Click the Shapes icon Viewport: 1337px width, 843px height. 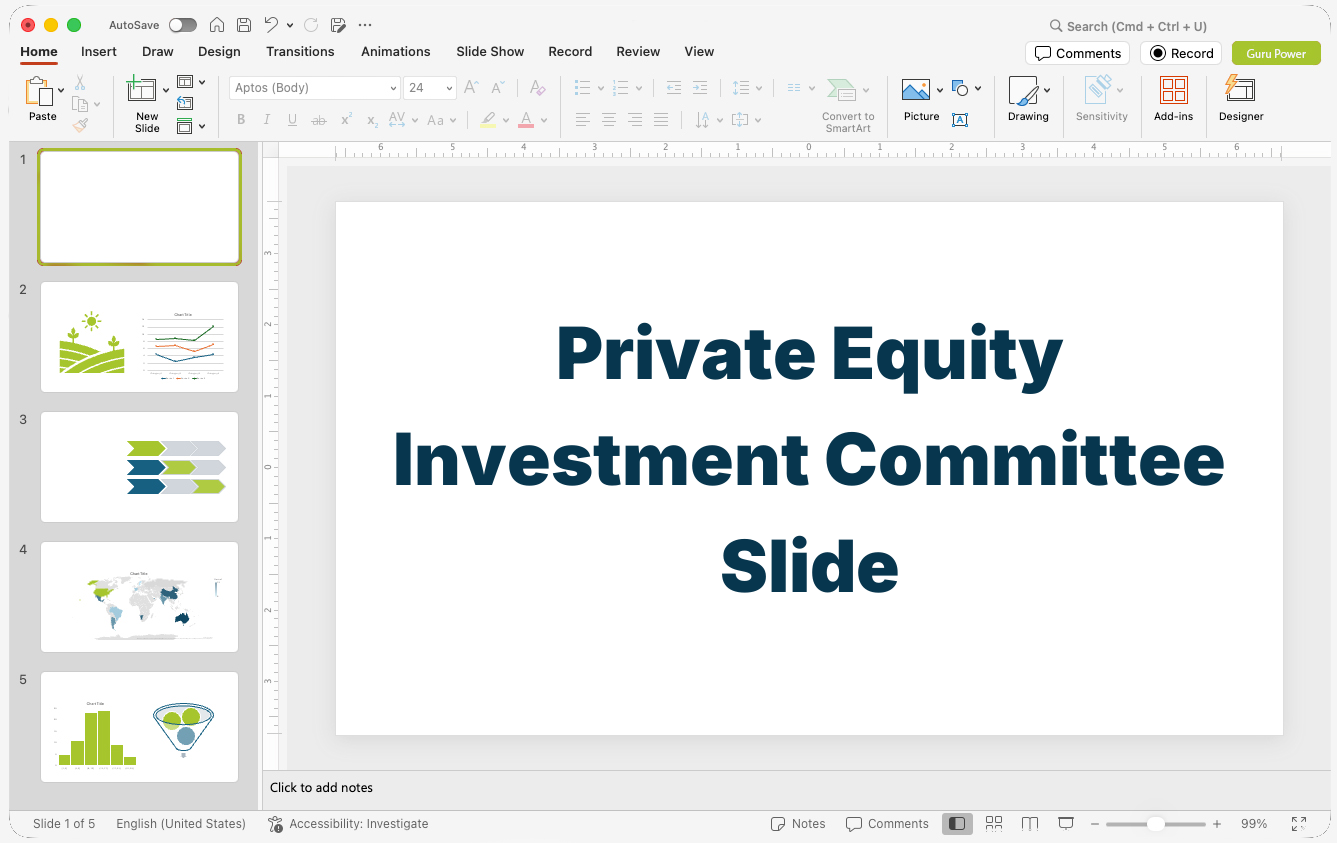(960, 88)
